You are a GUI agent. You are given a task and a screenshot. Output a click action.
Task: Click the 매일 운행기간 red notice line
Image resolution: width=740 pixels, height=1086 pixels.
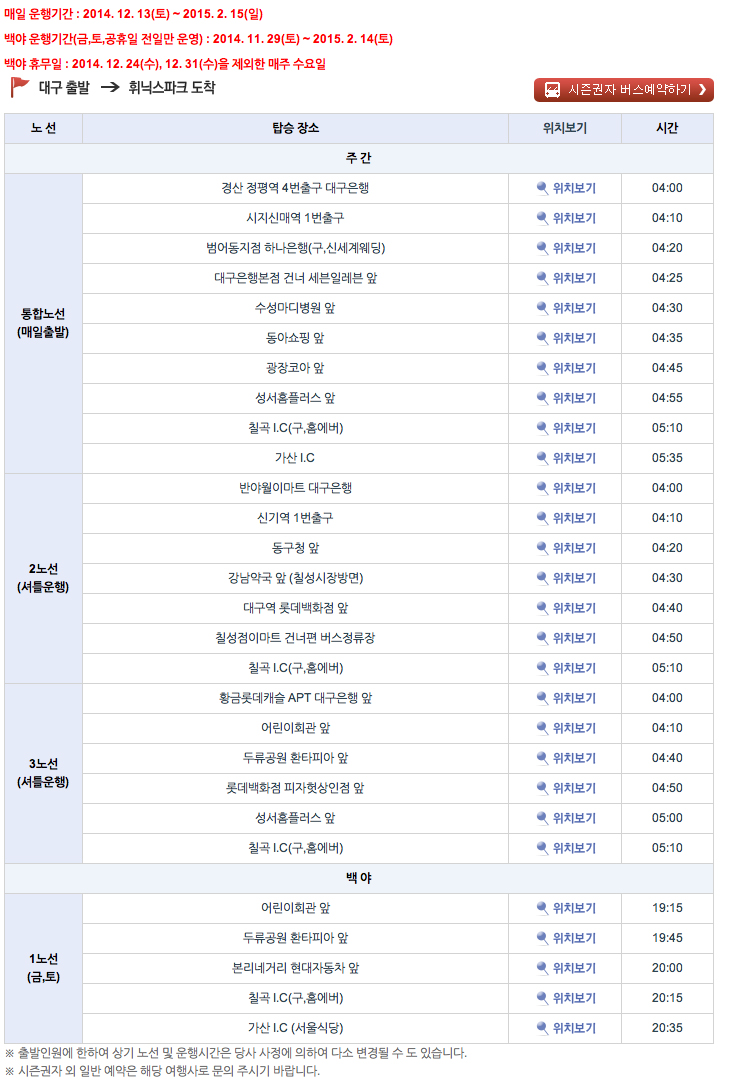pos(133,14)
